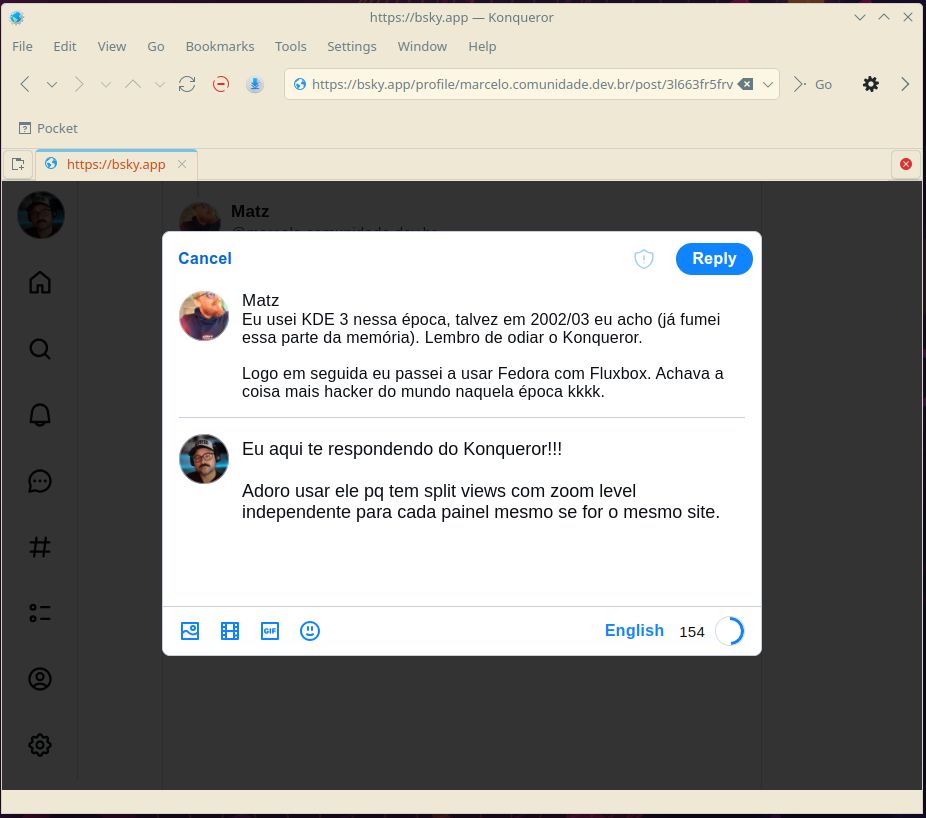This screenshot has height=818, width=926.
Task: Open a new tab with the tab icon
Action: click(18, 164)
